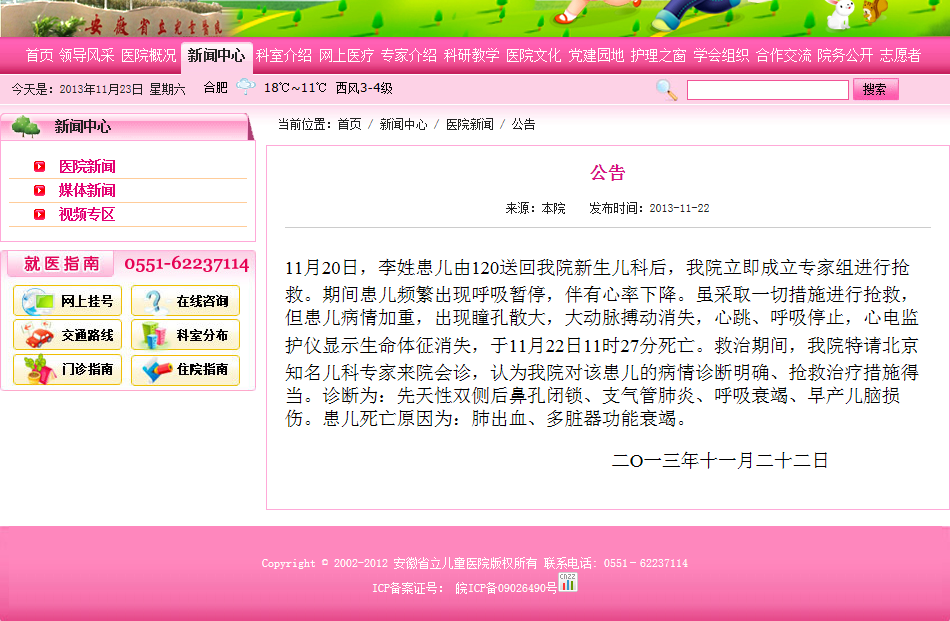Click the weather cloud icon

click(x=245, y=88)
